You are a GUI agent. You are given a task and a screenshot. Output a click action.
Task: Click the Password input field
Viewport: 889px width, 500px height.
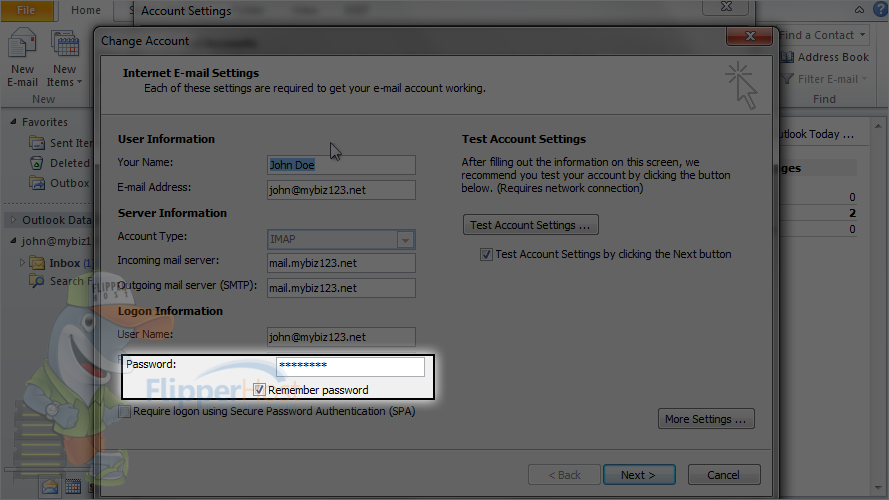pos(350,366)
